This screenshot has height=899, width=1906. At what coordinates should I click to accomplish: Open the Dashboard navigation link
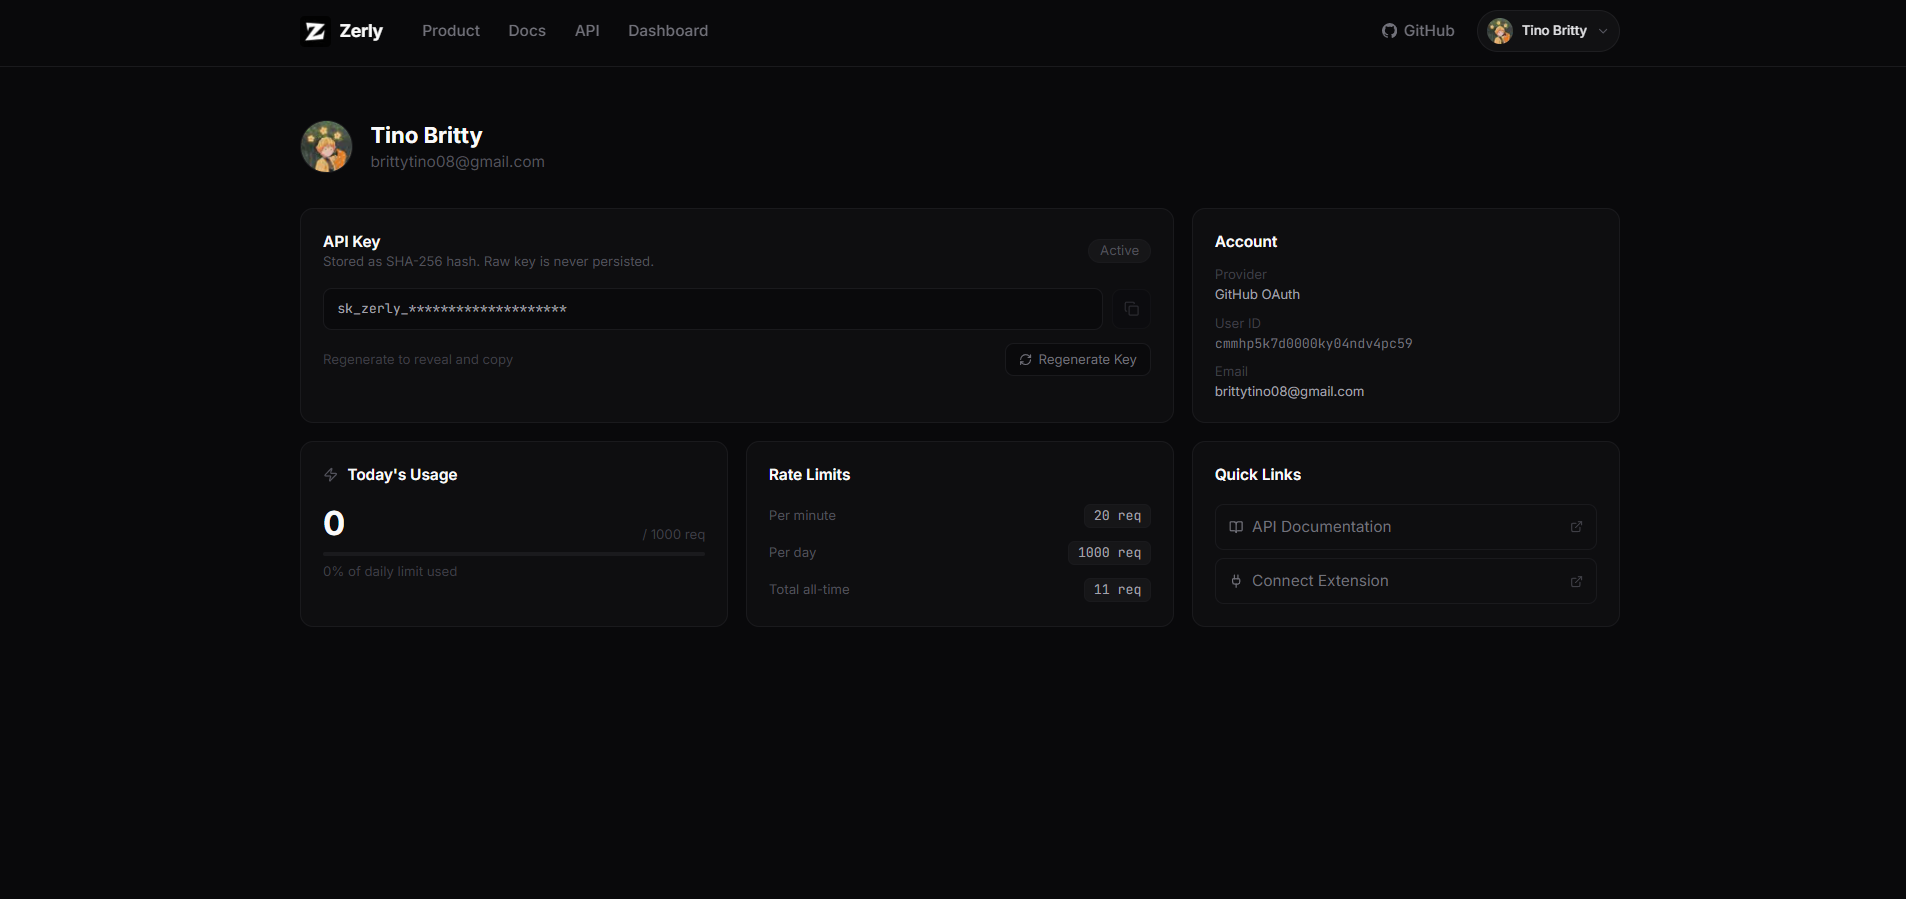(668, 31)
